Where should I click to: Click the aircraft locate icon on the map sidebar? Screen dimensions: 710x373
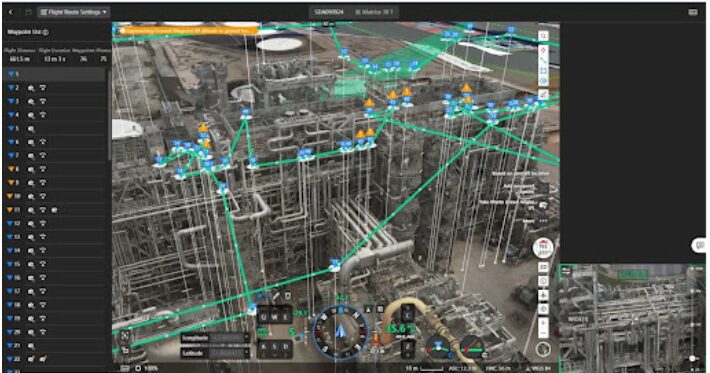click(543, 295)
